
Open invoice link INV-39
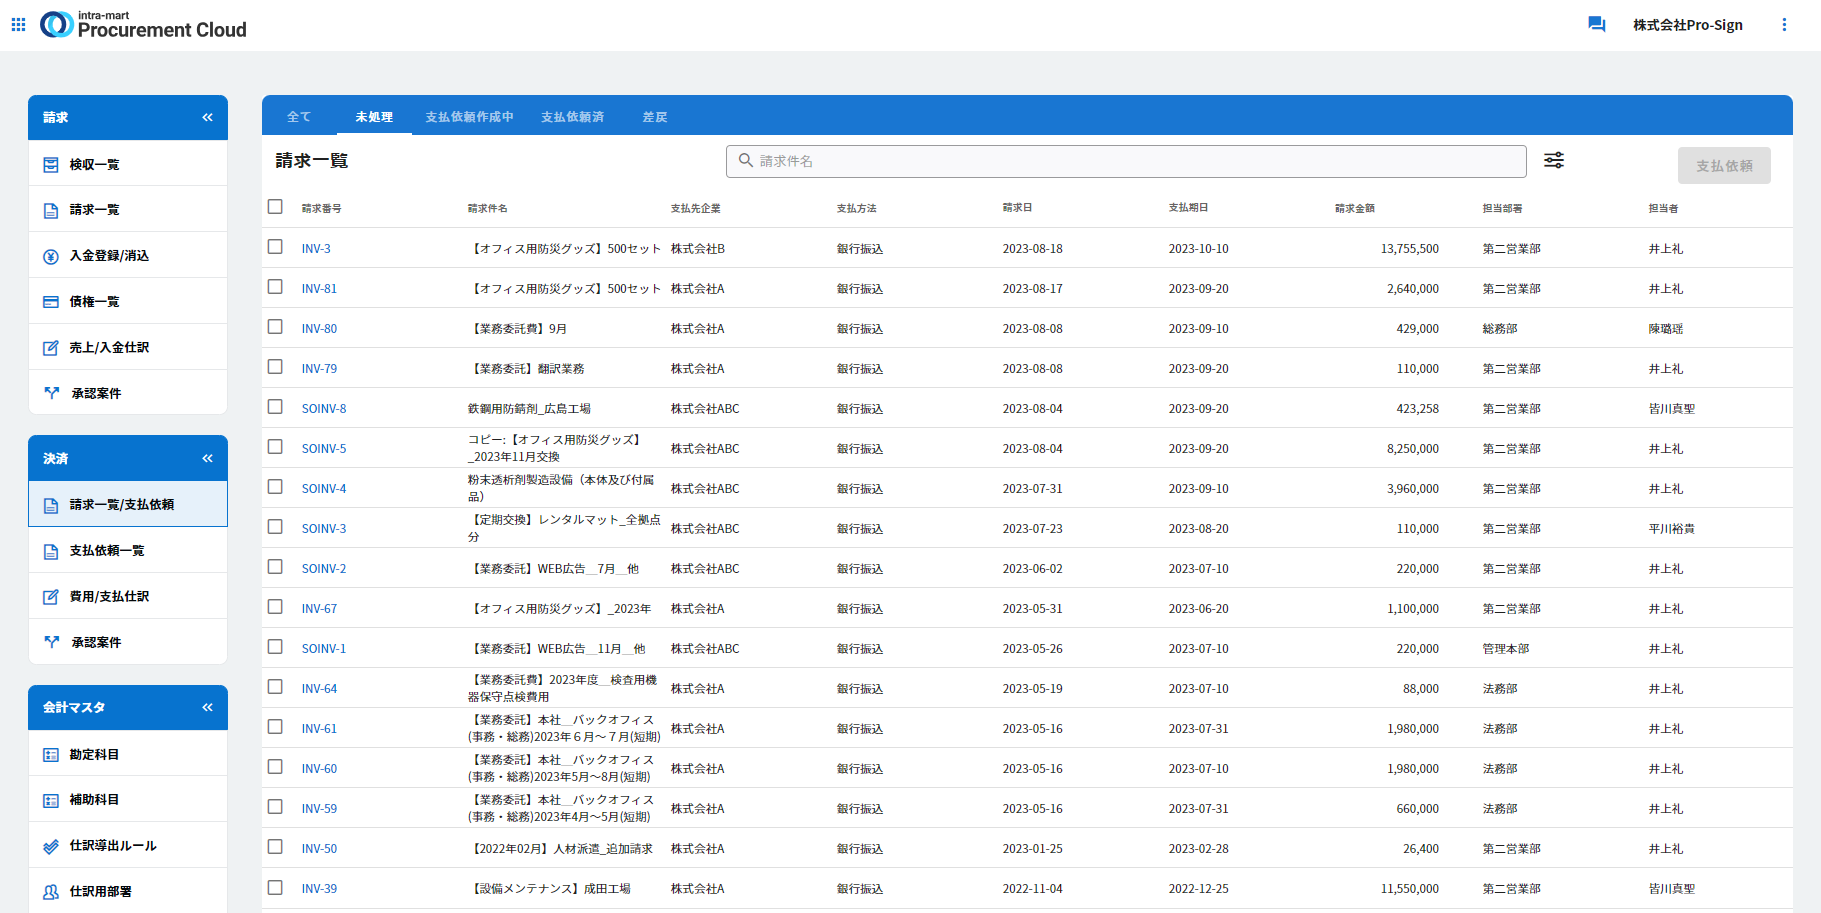point(319,889)
